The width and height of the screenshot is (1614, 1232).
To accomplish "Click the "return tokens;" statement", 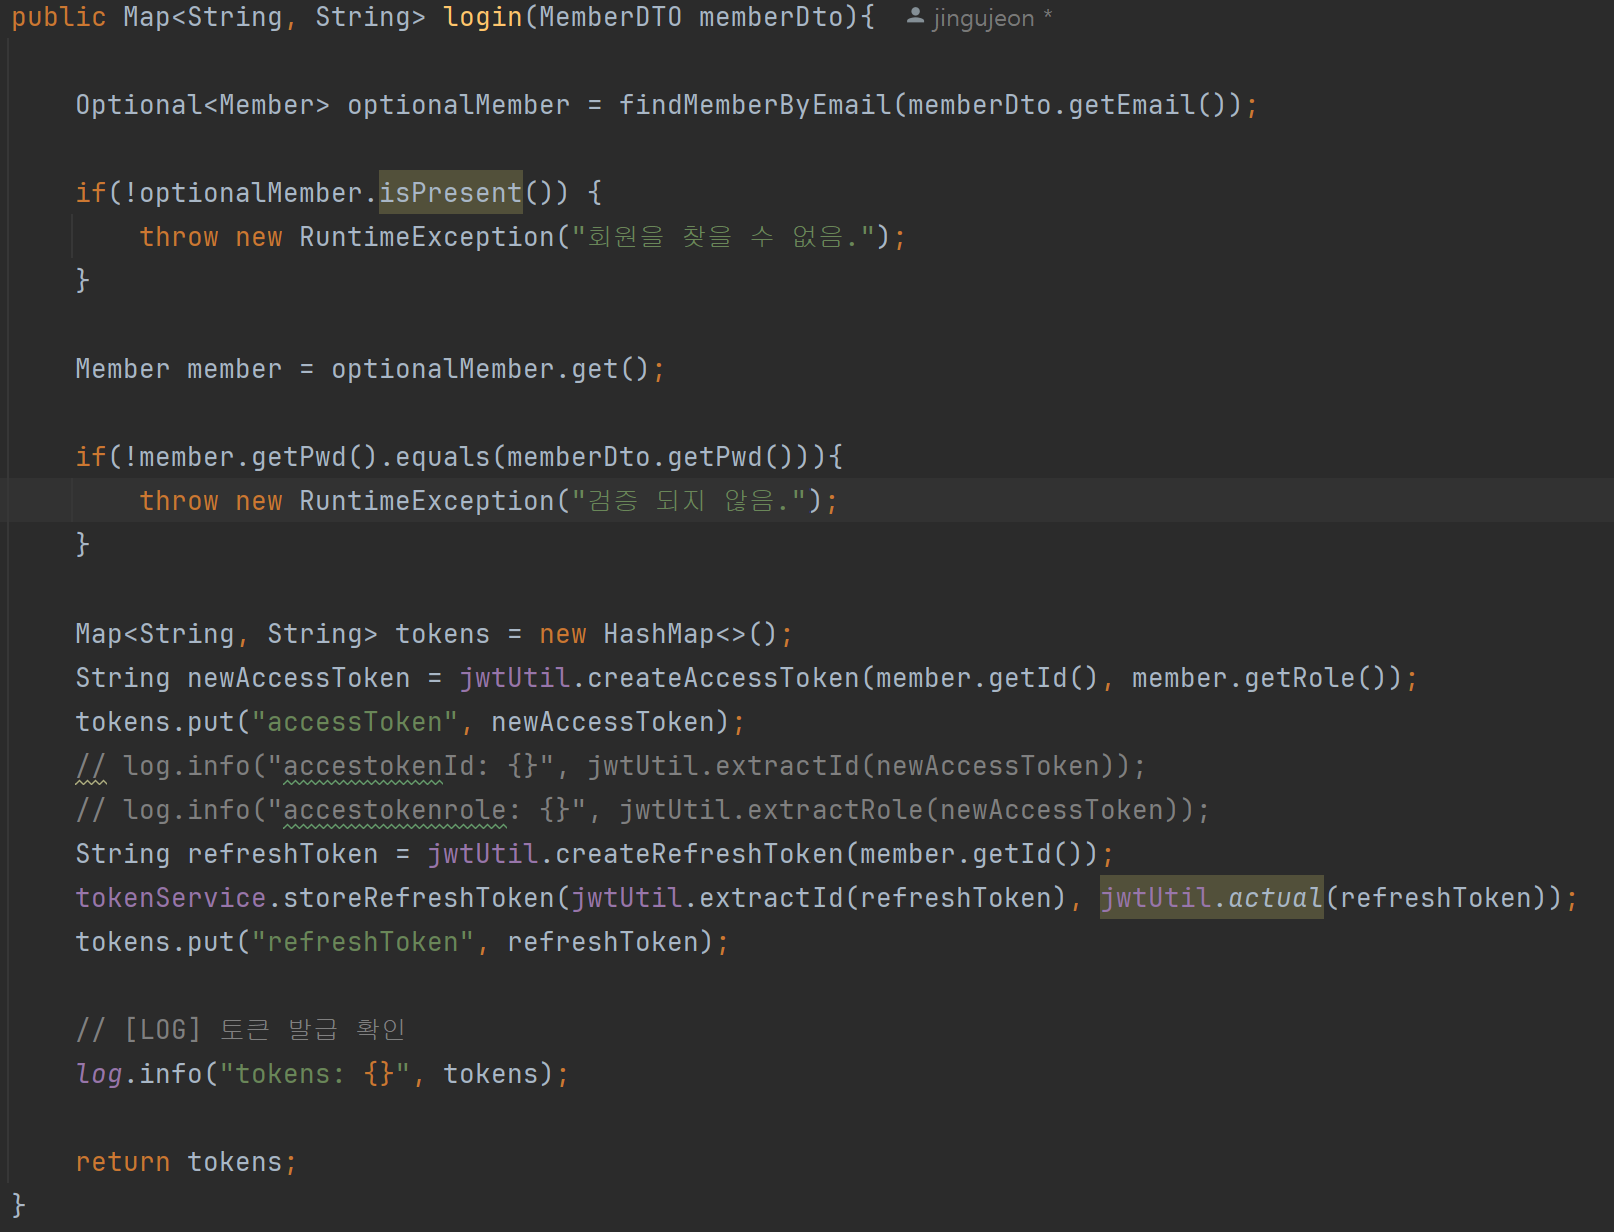I will [183, 1161].
